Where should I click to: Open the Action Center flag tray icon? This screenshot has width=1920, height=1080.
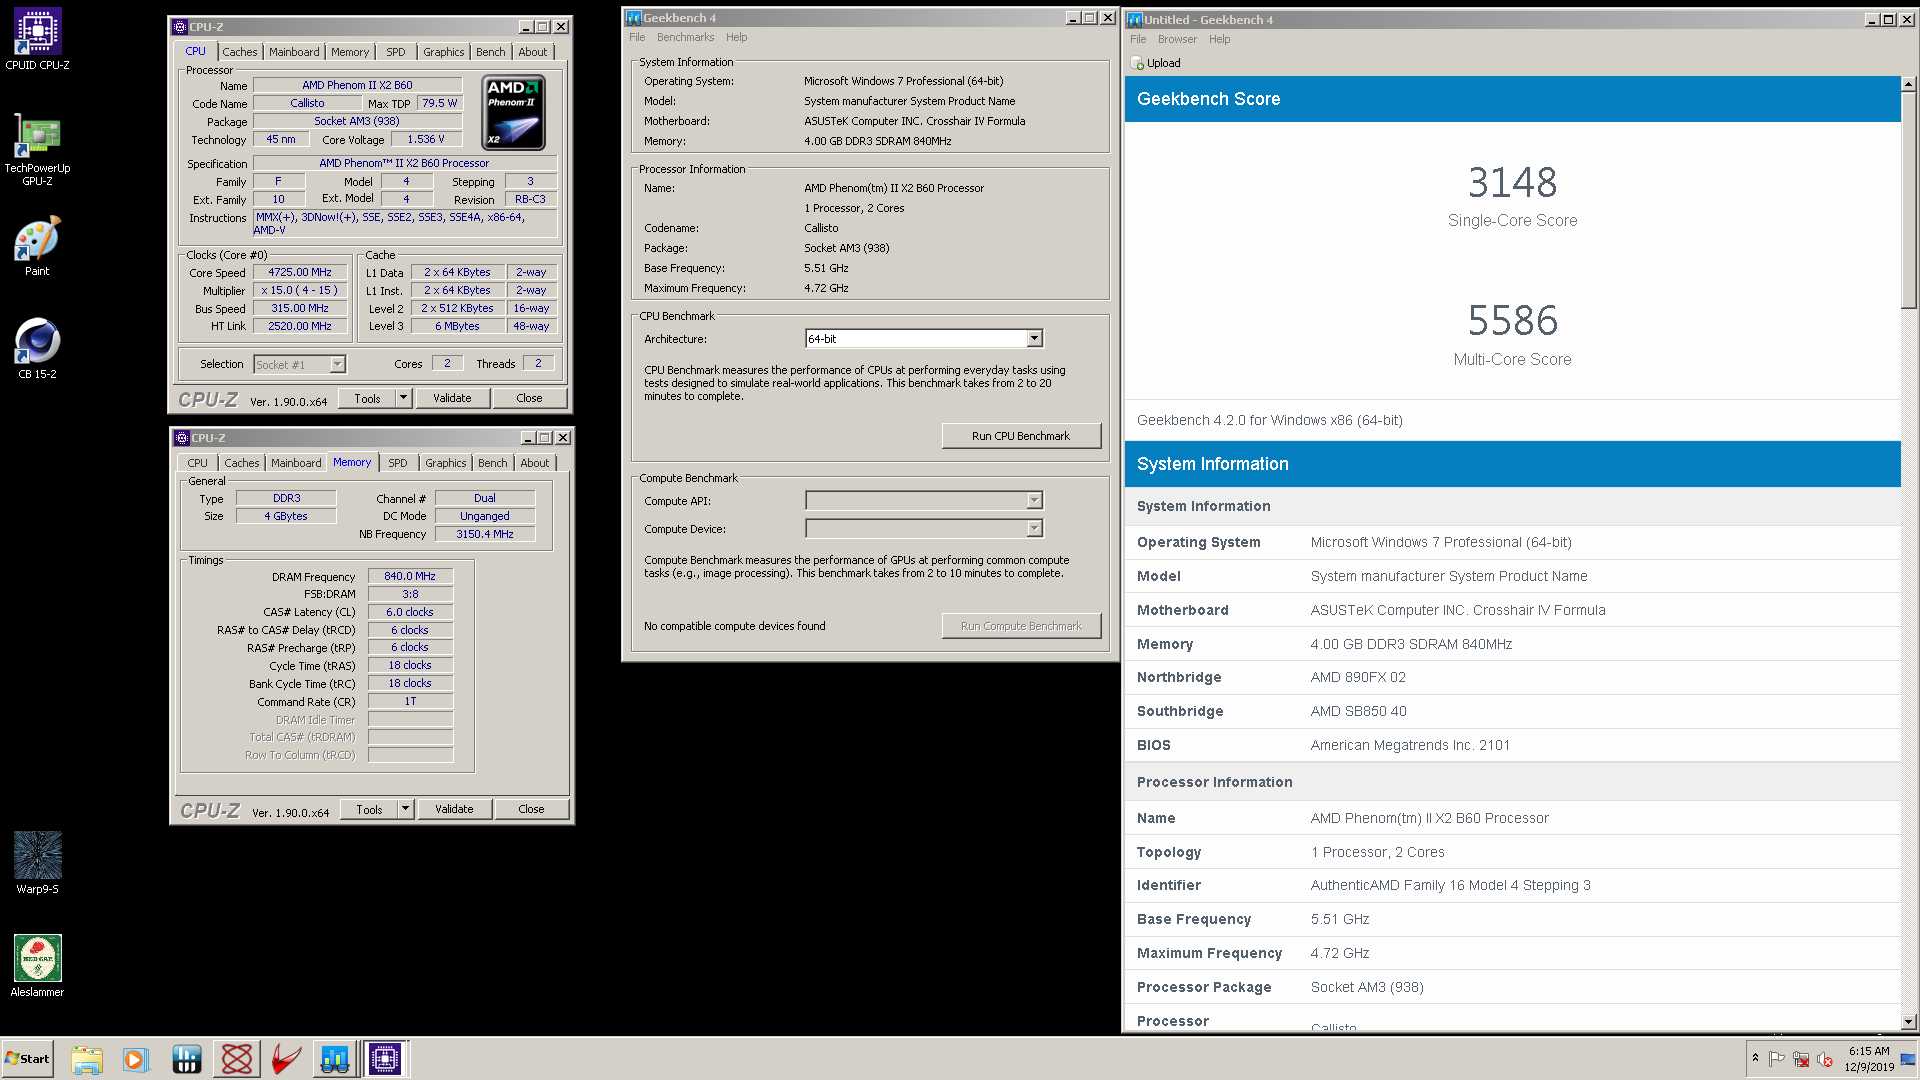1777,1059
